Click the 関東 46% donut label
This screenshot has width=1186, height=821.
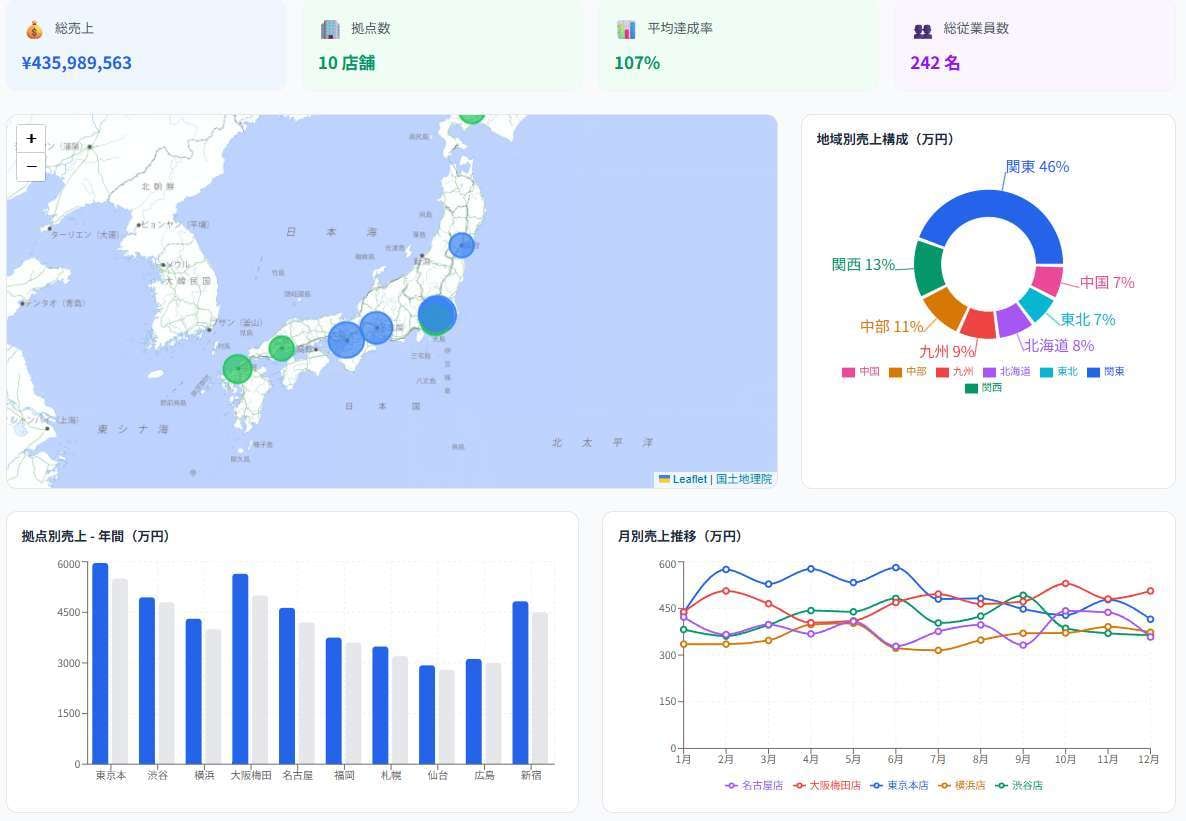[1037, 166]
